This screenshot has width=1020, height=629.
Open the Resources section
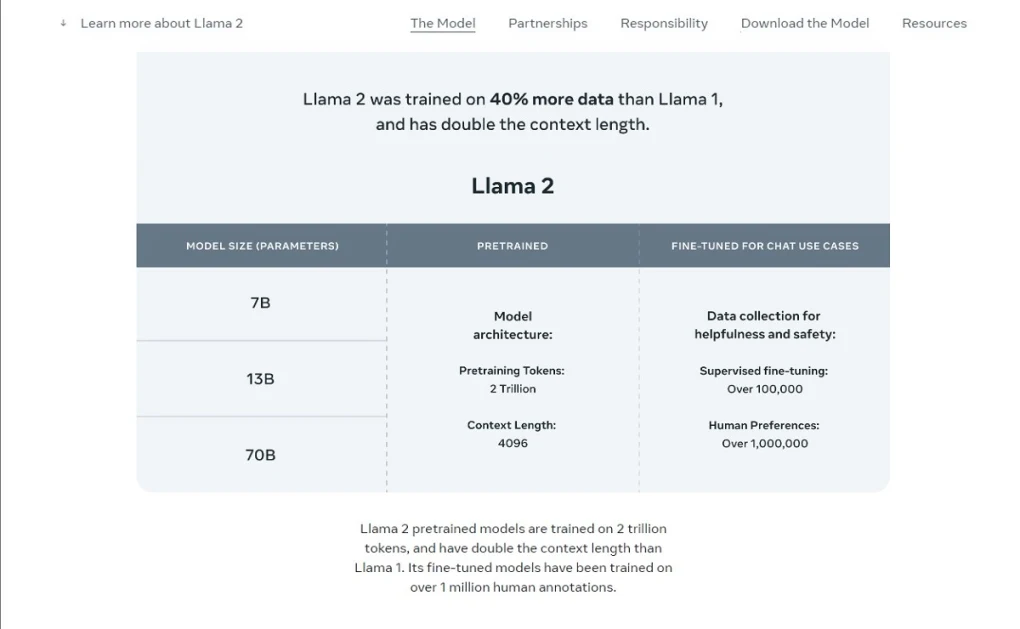(933, 22)
